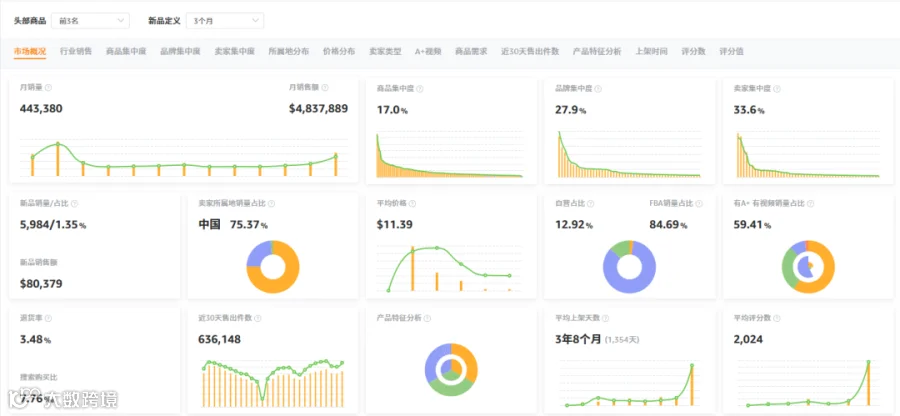Open the 产品特征分析 tab
Screen dimensions: 900x416
tap(597, 51)
